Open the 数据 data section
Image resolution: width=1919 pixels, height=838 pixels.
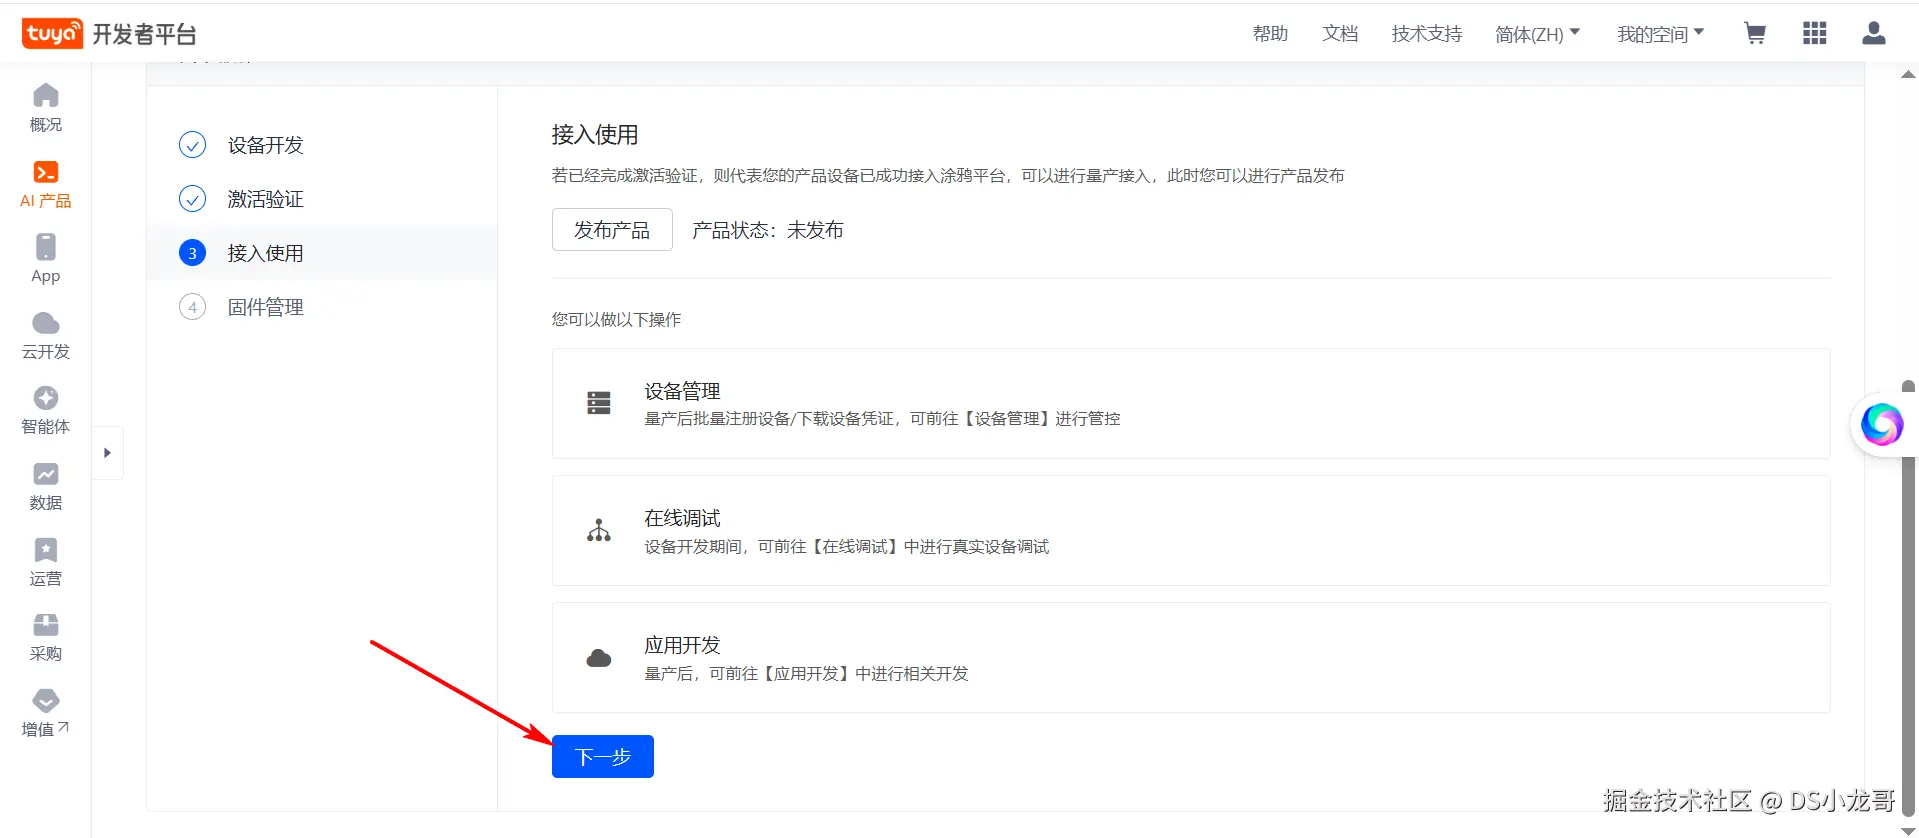pos(46,486)
